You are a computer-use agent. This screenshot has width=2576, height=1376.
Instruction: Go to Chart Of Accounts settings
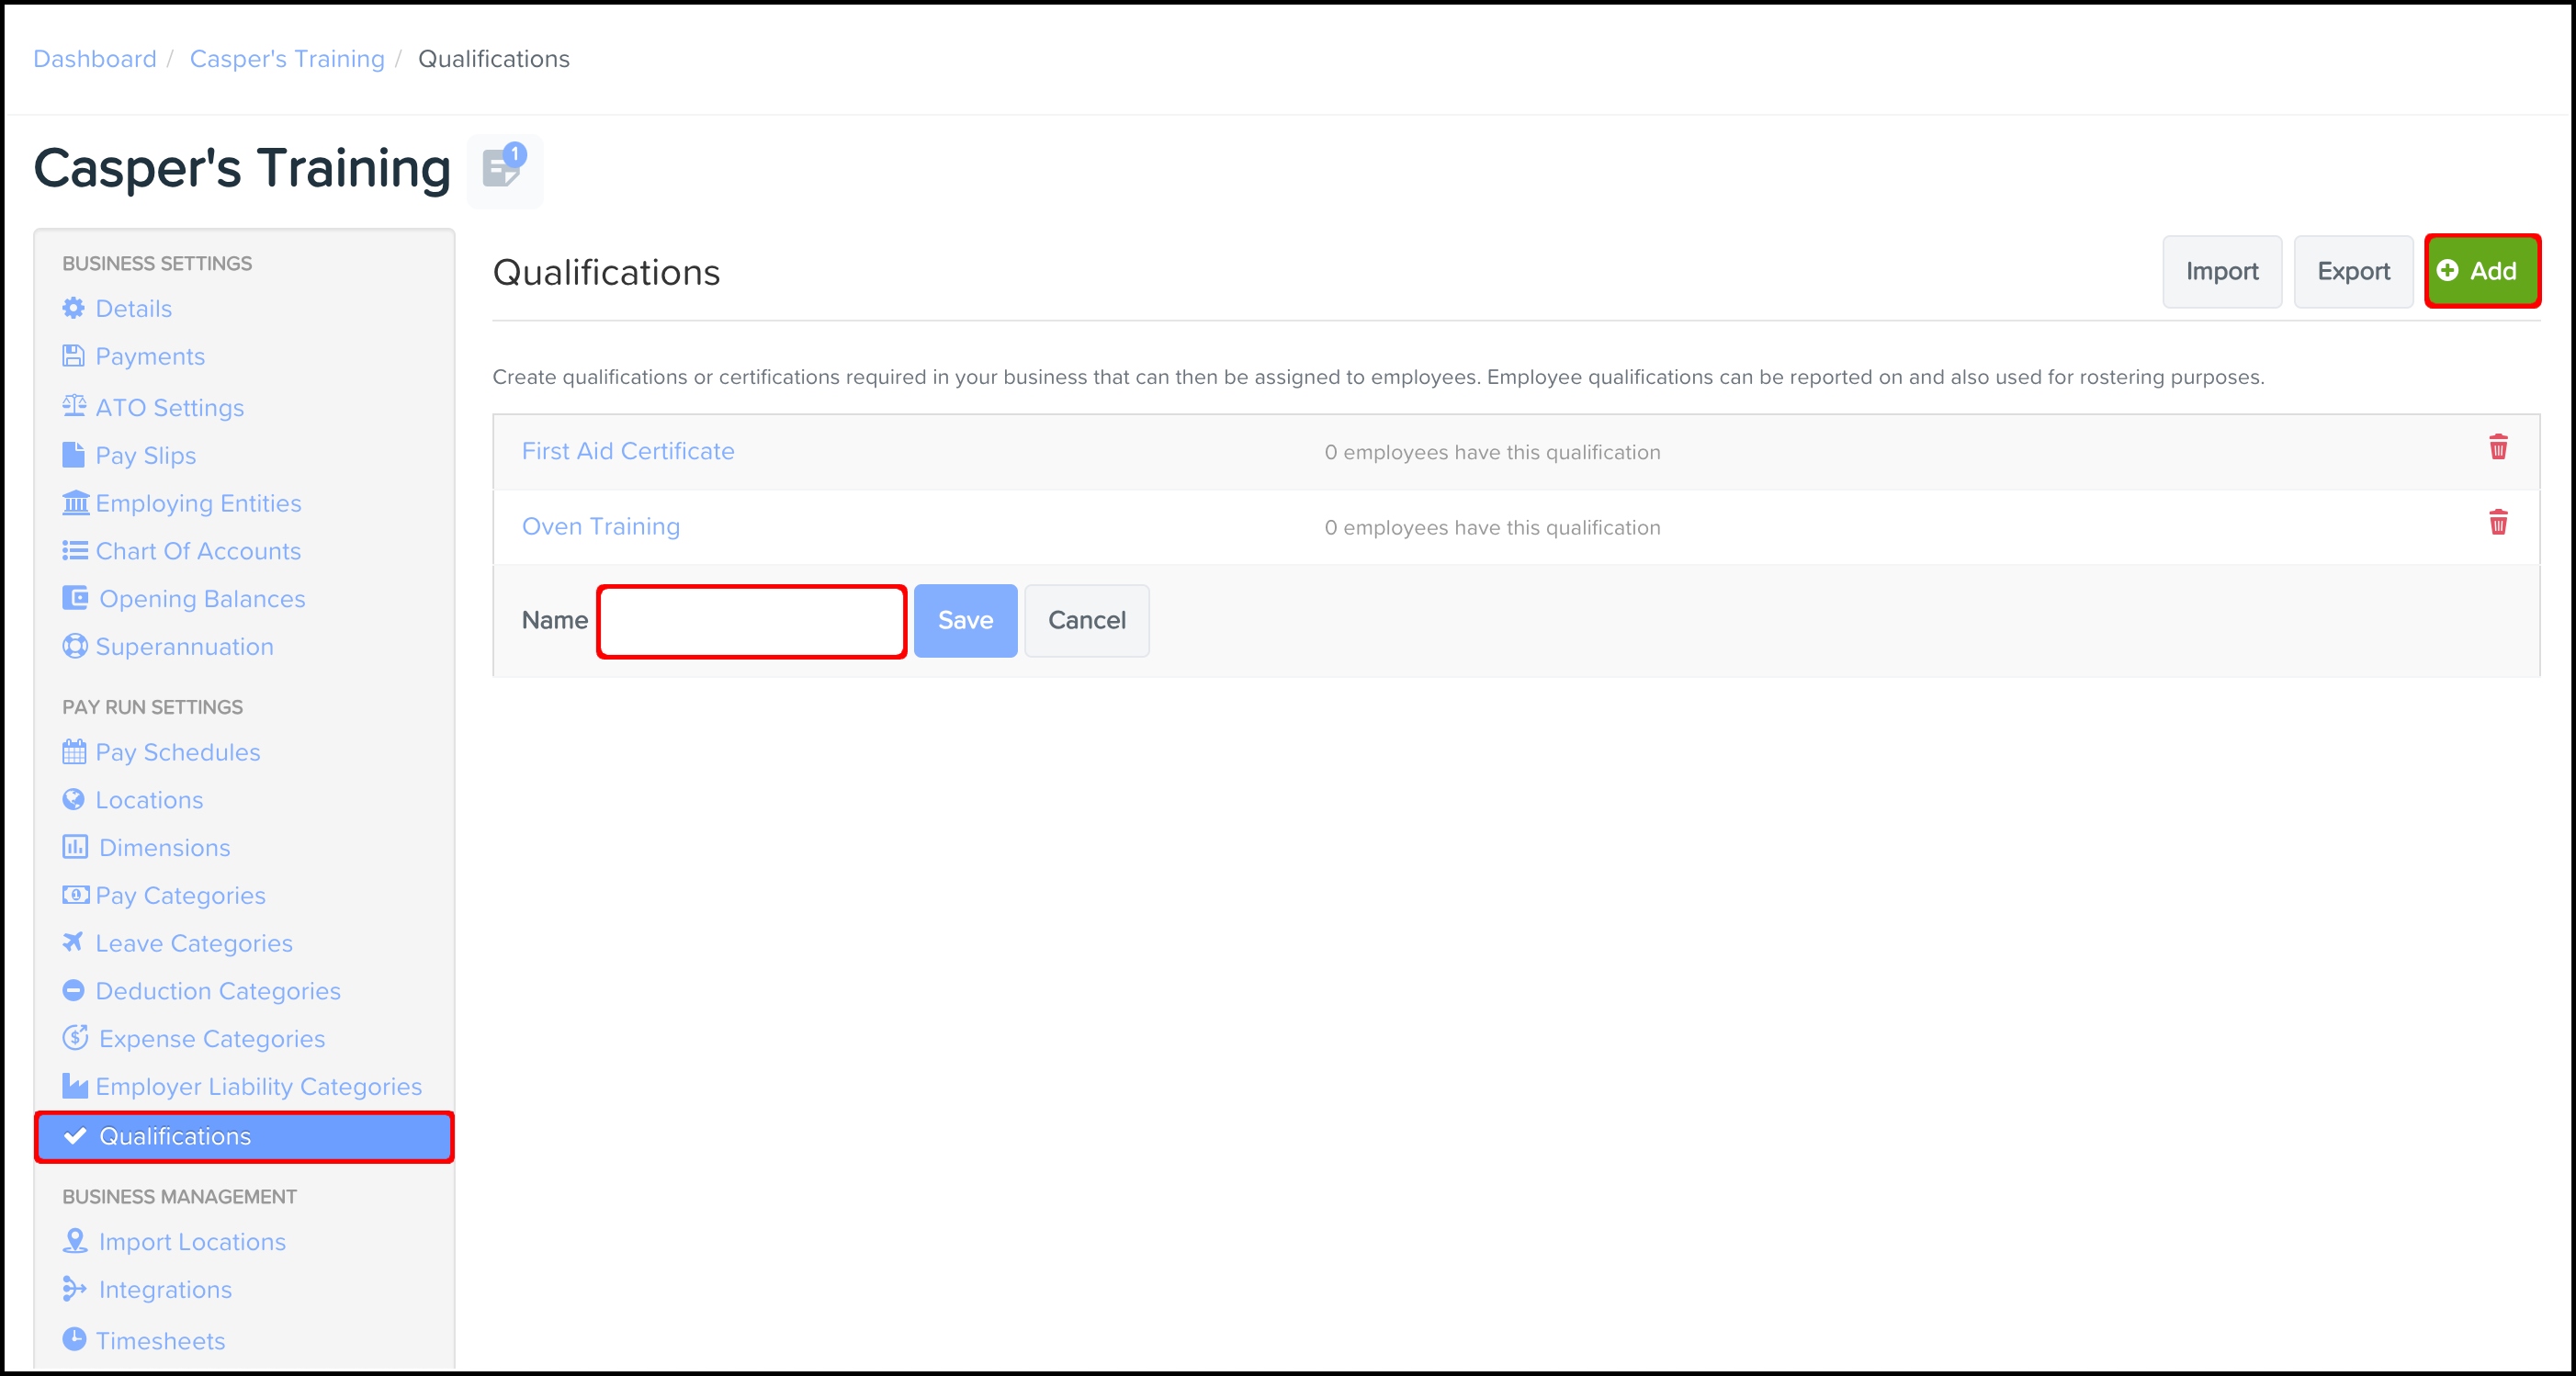pyautogui.click(x=197, y=551)
